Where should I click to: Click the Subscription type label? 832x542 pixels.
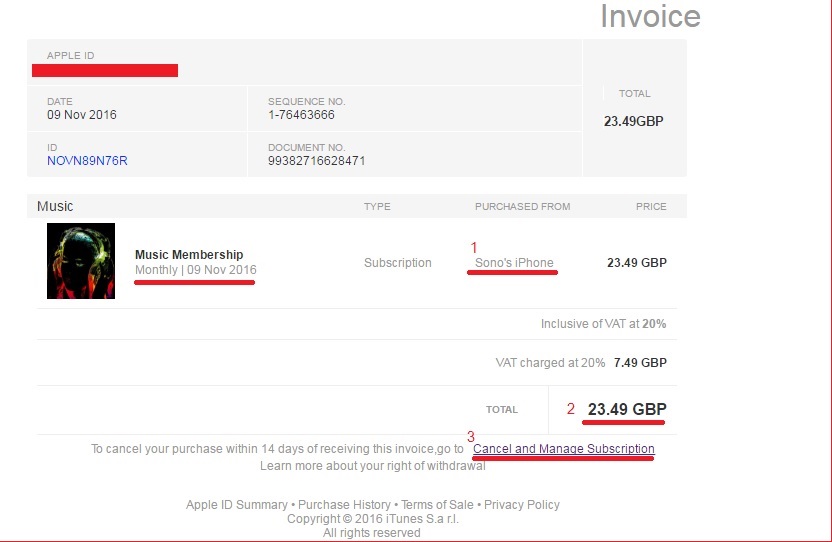pyautogui.click(x=397, y=263)
